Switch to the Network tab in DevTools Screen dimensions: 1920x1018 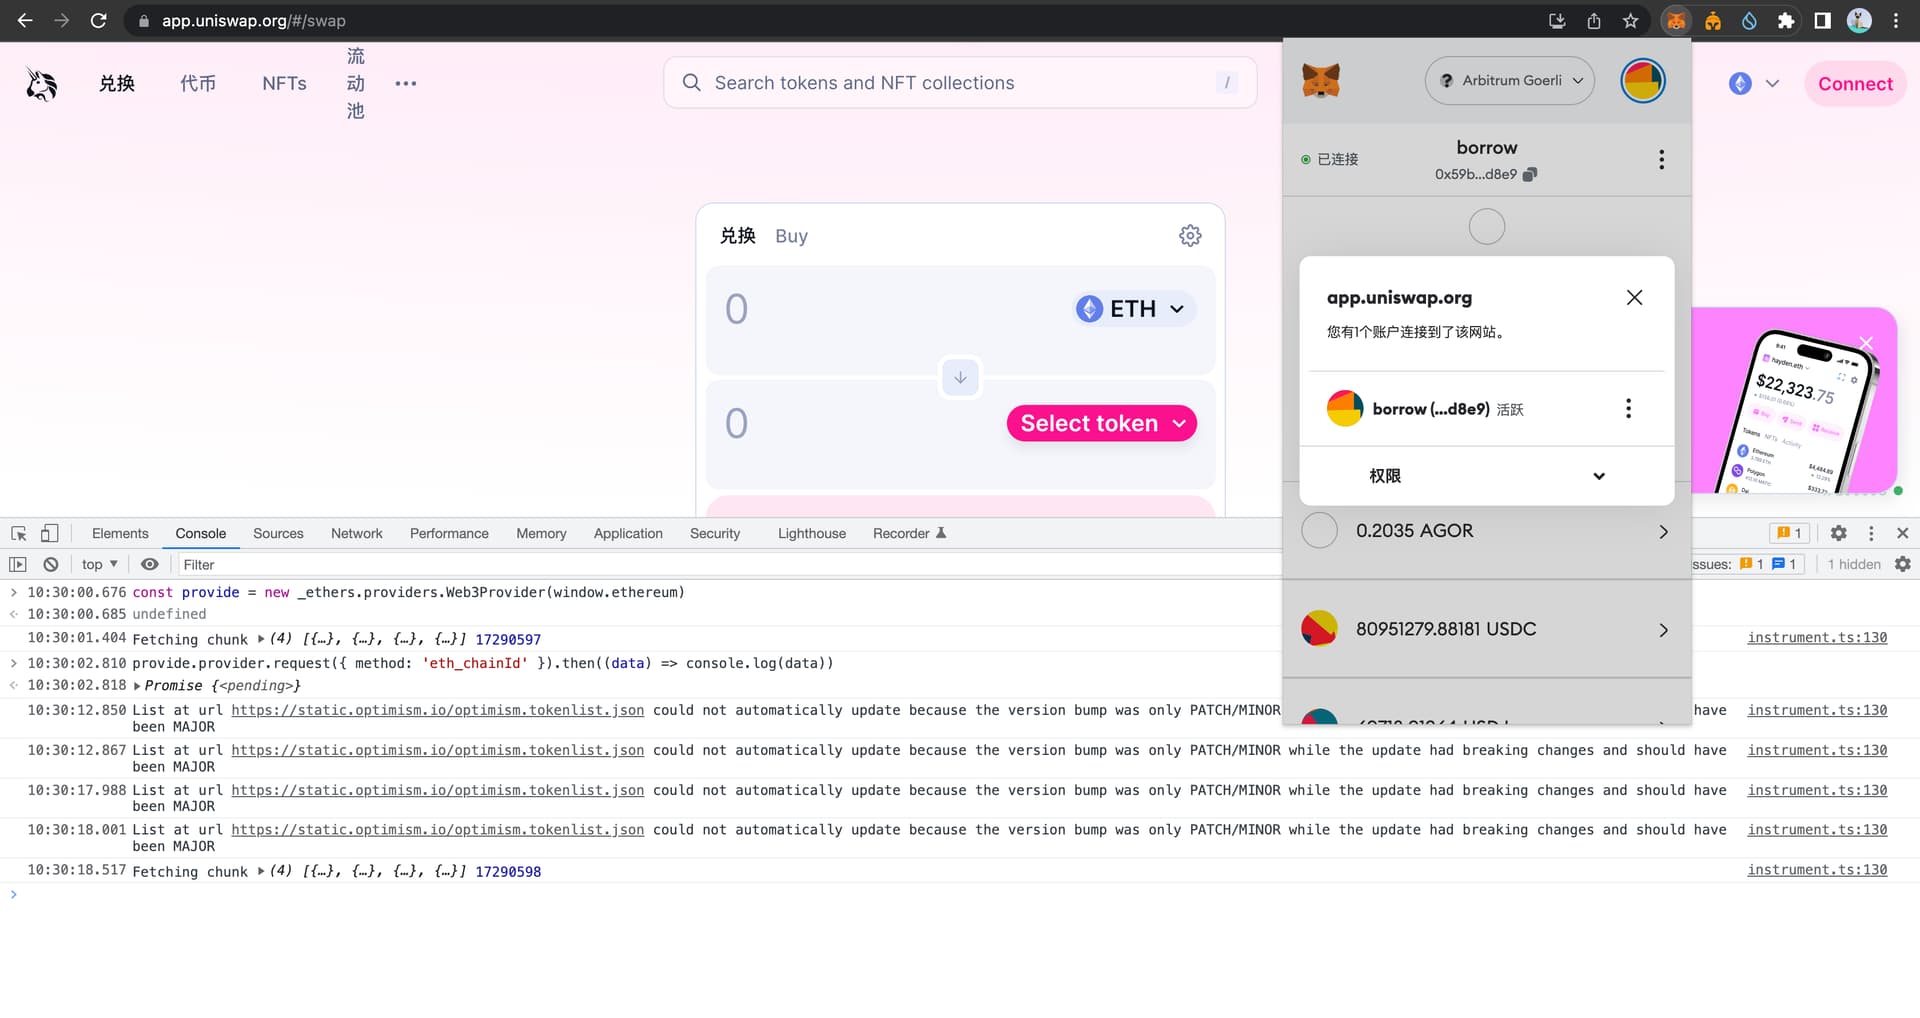(x=356, y=533)
